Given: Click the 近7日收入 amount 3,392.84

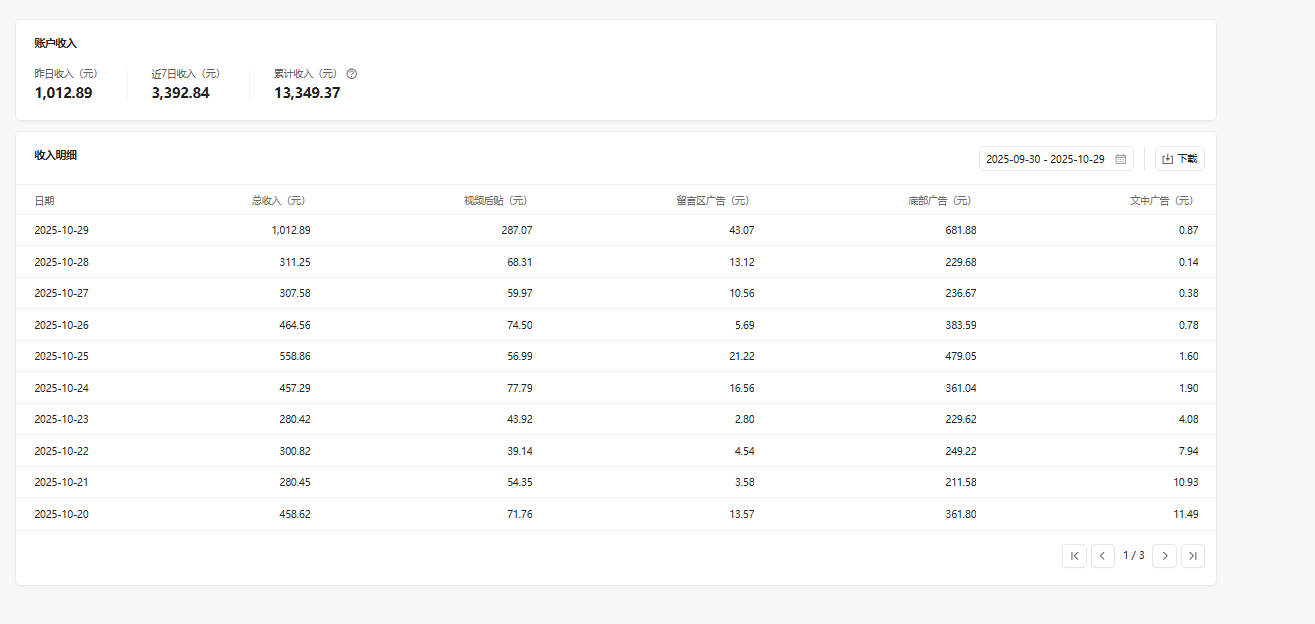Looking at the screenshot, I should coord(181,93).
